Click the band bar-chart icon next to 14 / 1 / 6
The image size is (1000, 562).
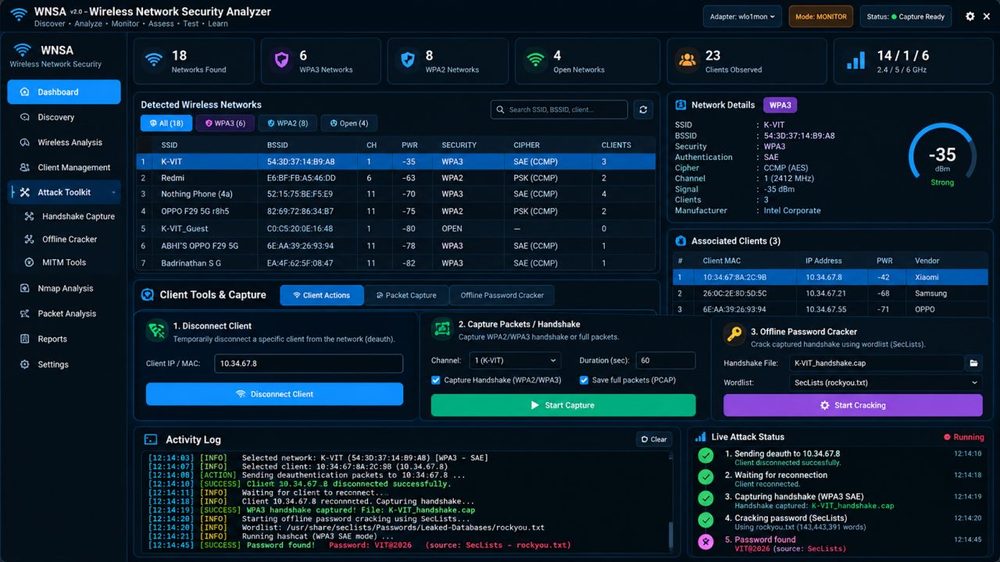(x=855, y=61)
